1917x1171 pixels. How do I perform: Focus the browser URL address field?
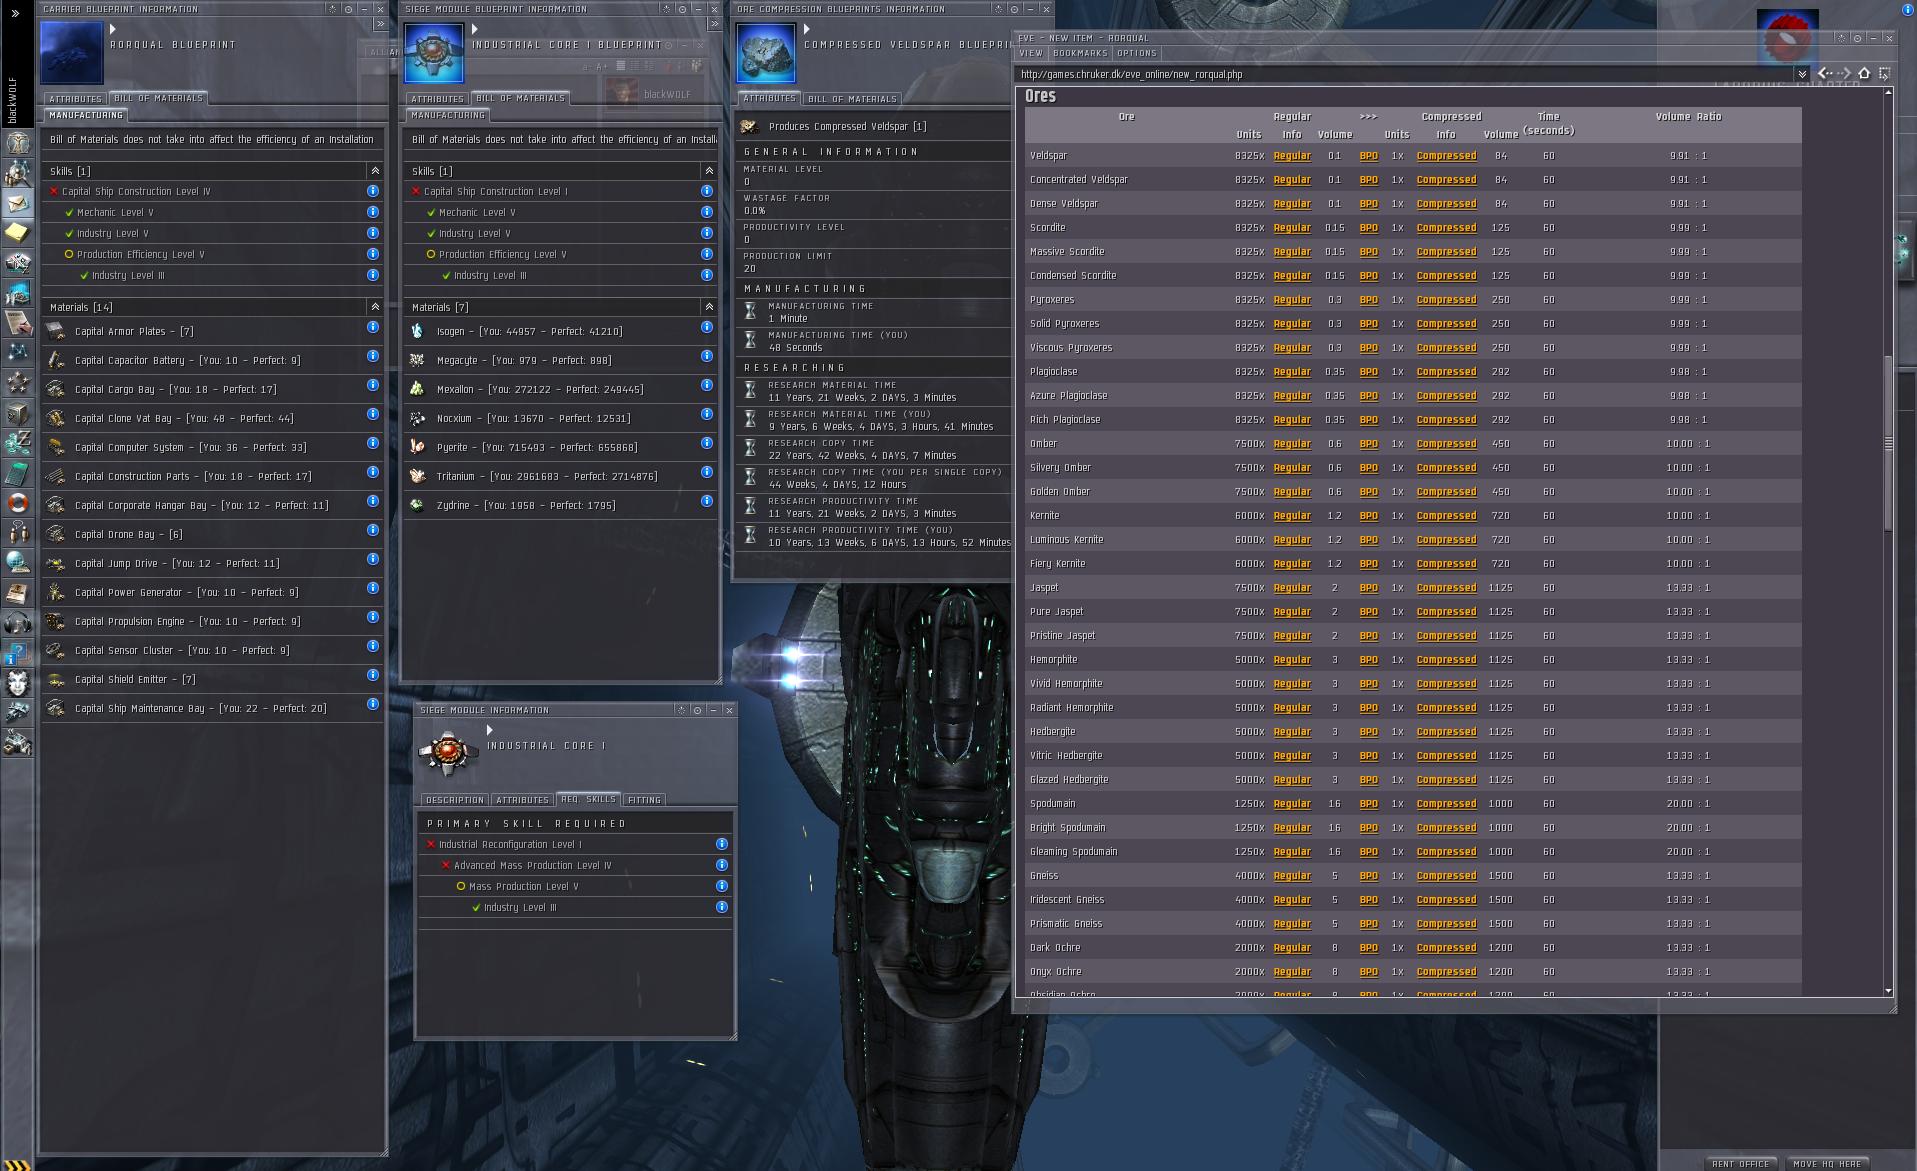click(x=1405, y=74)
